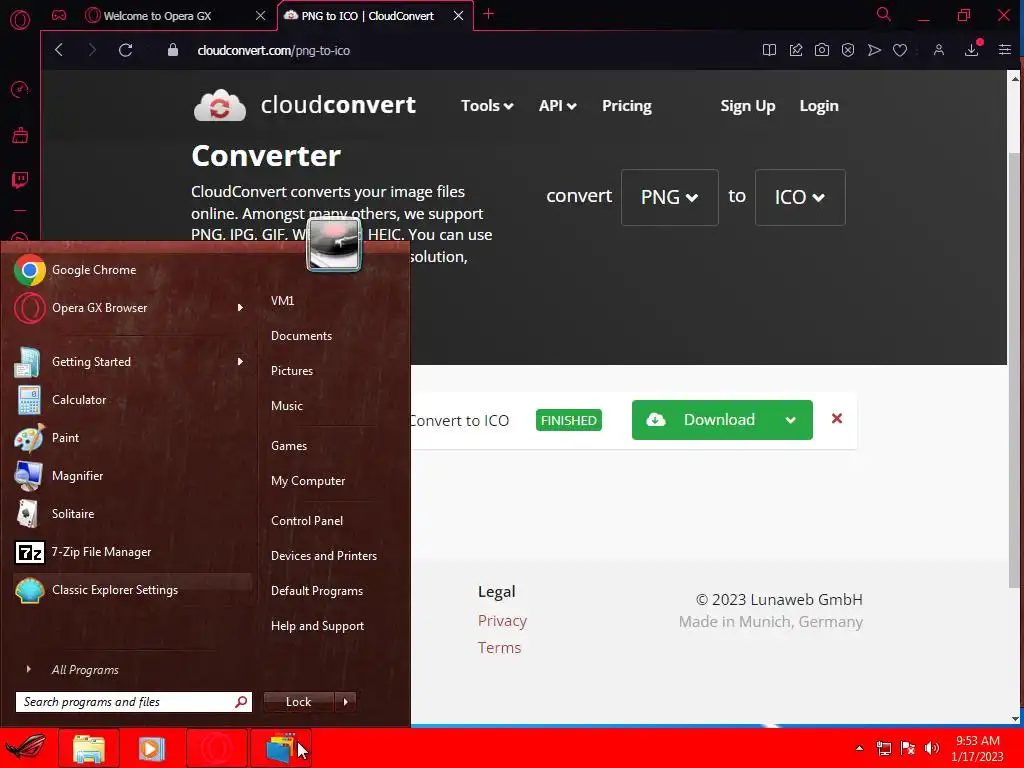The width and height of the screenshot is (1024, 768).
Task: Open Solitaire from start menu
Action: pyautogui.click(x=131, y=513)
